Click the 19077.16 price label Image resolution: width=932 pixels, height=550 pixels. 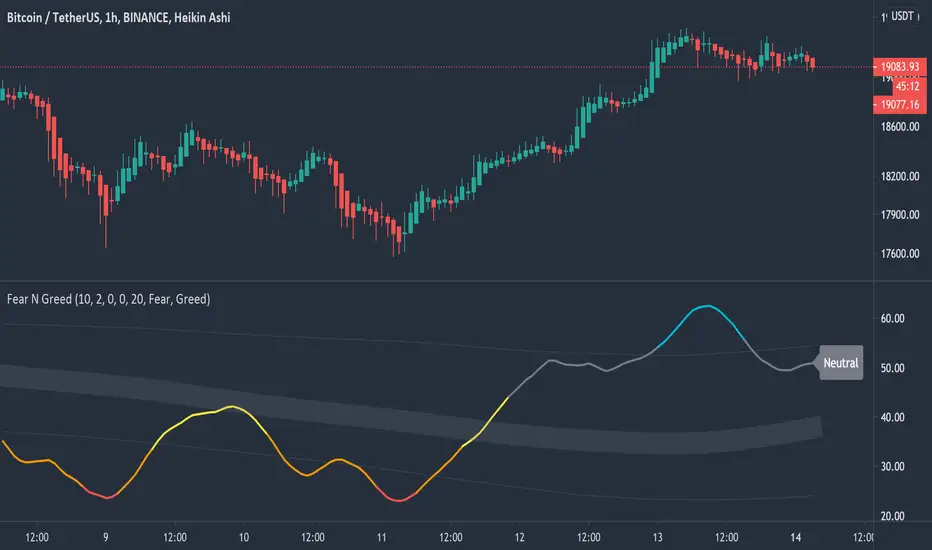tap(901, 103)
